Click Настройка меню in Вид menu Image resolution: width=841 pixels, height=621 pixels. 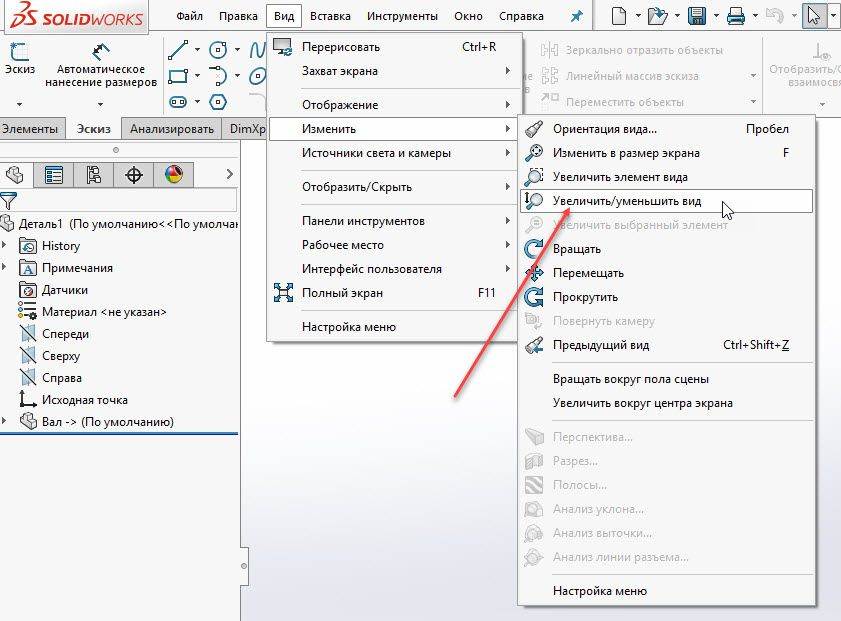pyautogui.click(x=394, y=327)
